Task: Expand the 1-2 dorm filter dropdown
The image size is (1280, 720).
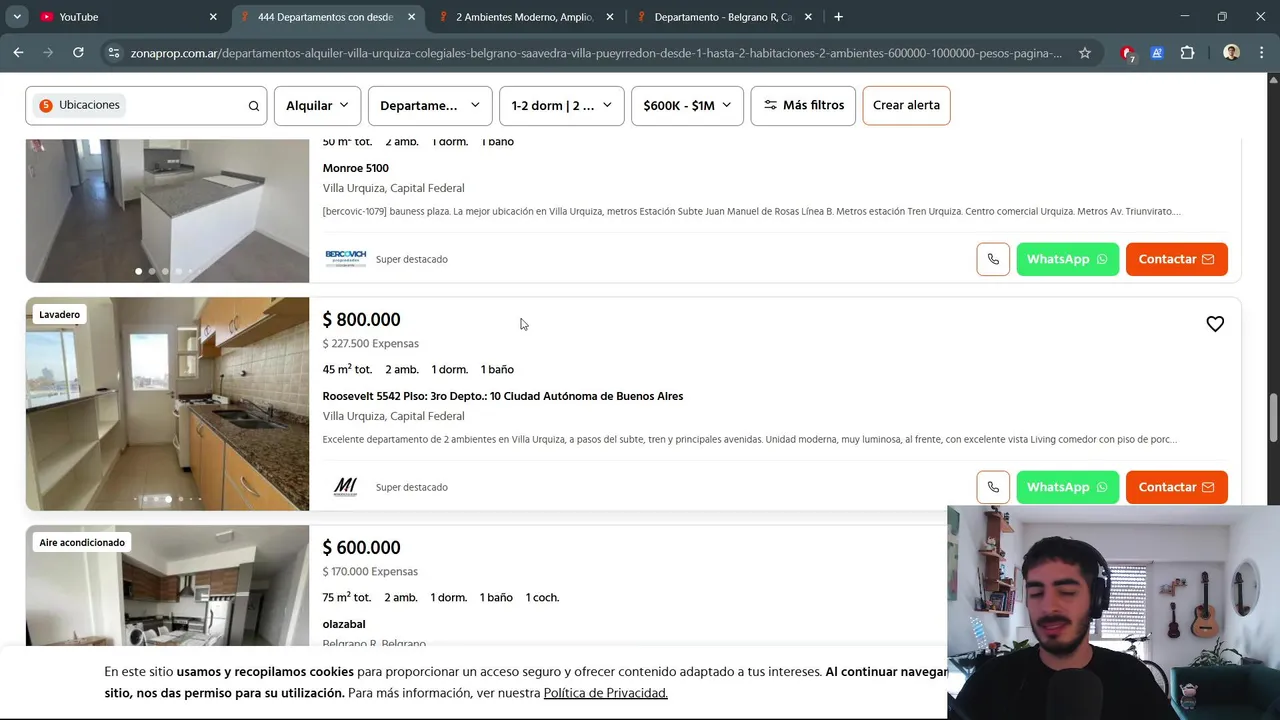Action: tap(562, 105)
